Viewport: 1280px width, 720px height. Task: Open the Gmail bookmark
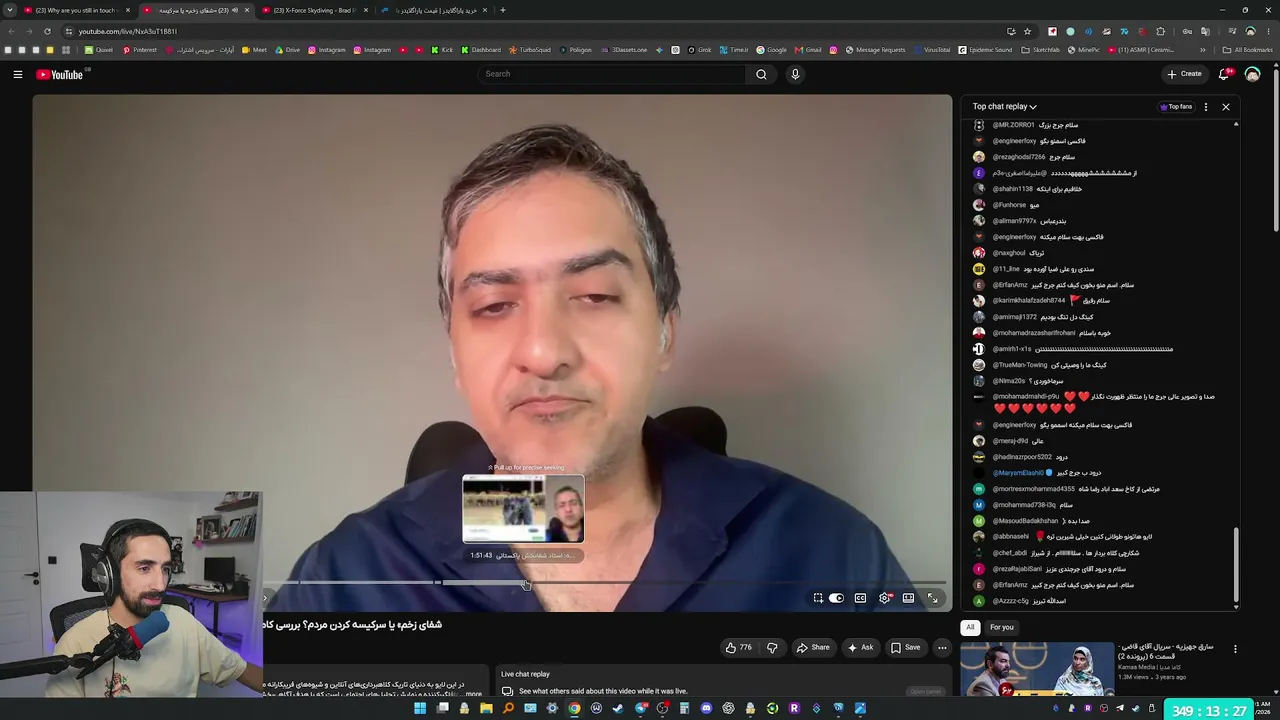coord(808,50)
